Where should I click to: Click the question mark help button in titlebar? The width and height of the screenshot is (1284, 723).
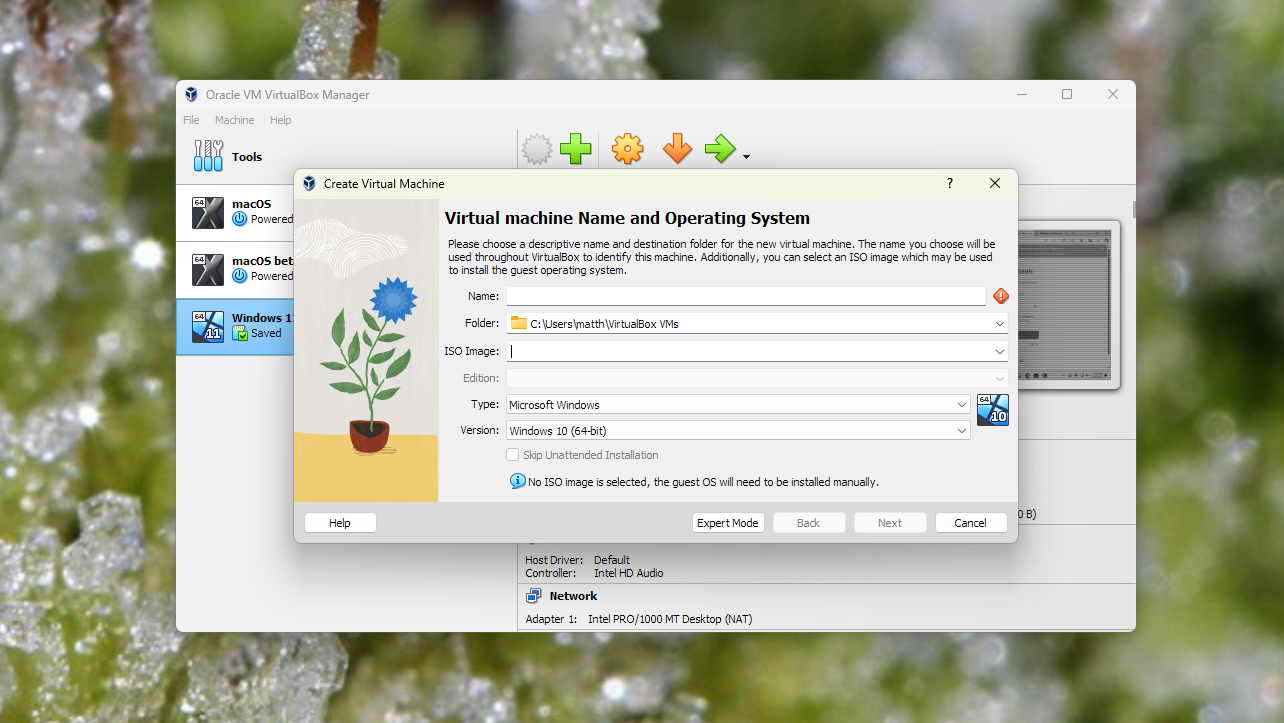[x=950, y=183]
